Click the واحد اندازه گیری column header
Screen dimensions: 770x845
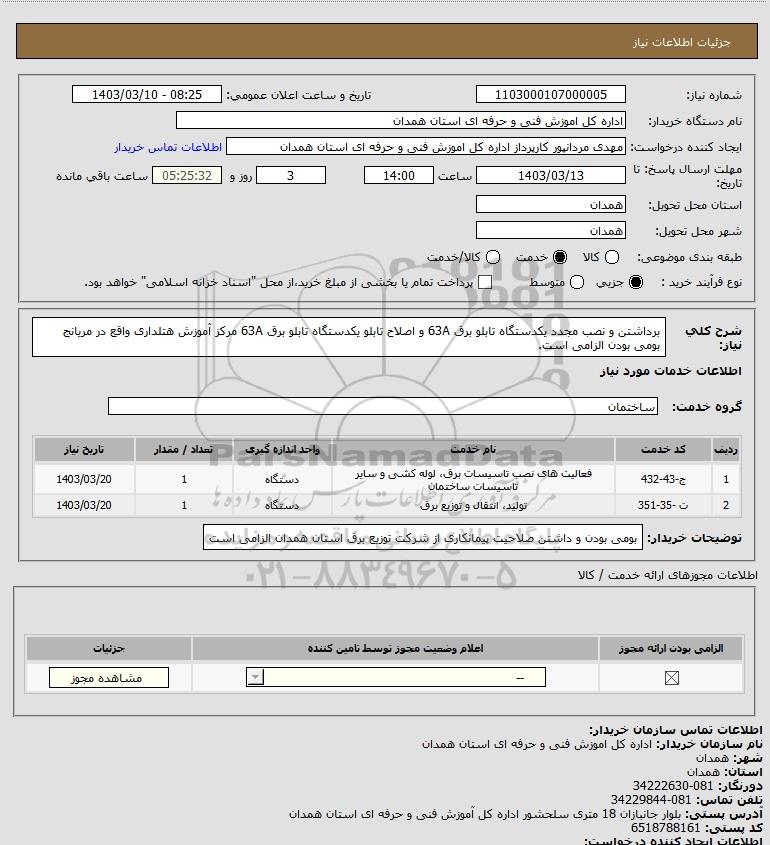pyautogui.click(x=282, y=449)
